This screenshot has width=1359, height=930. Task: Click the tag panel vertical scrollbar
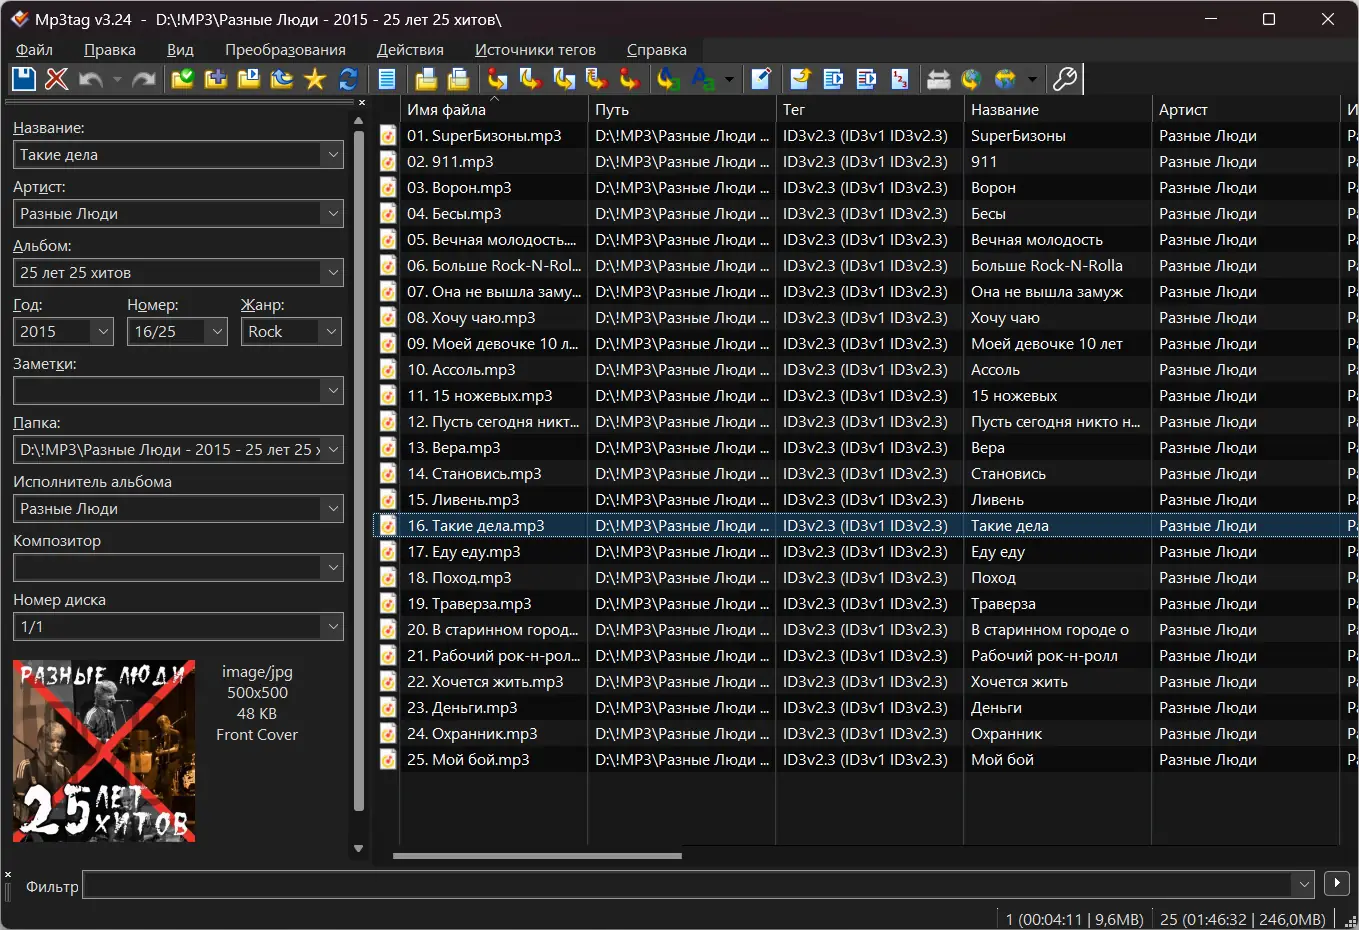point(359,470)
